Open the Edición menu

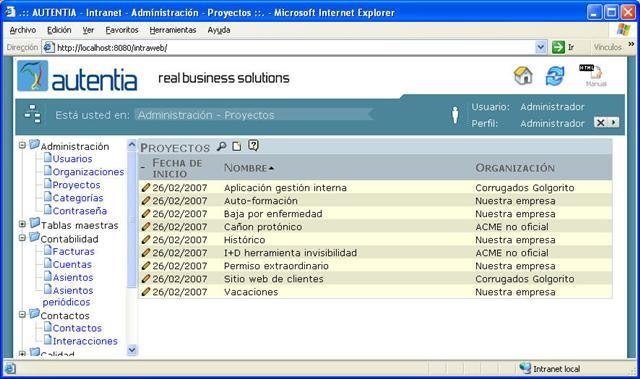pyautogui.click(x=59, y=30)
